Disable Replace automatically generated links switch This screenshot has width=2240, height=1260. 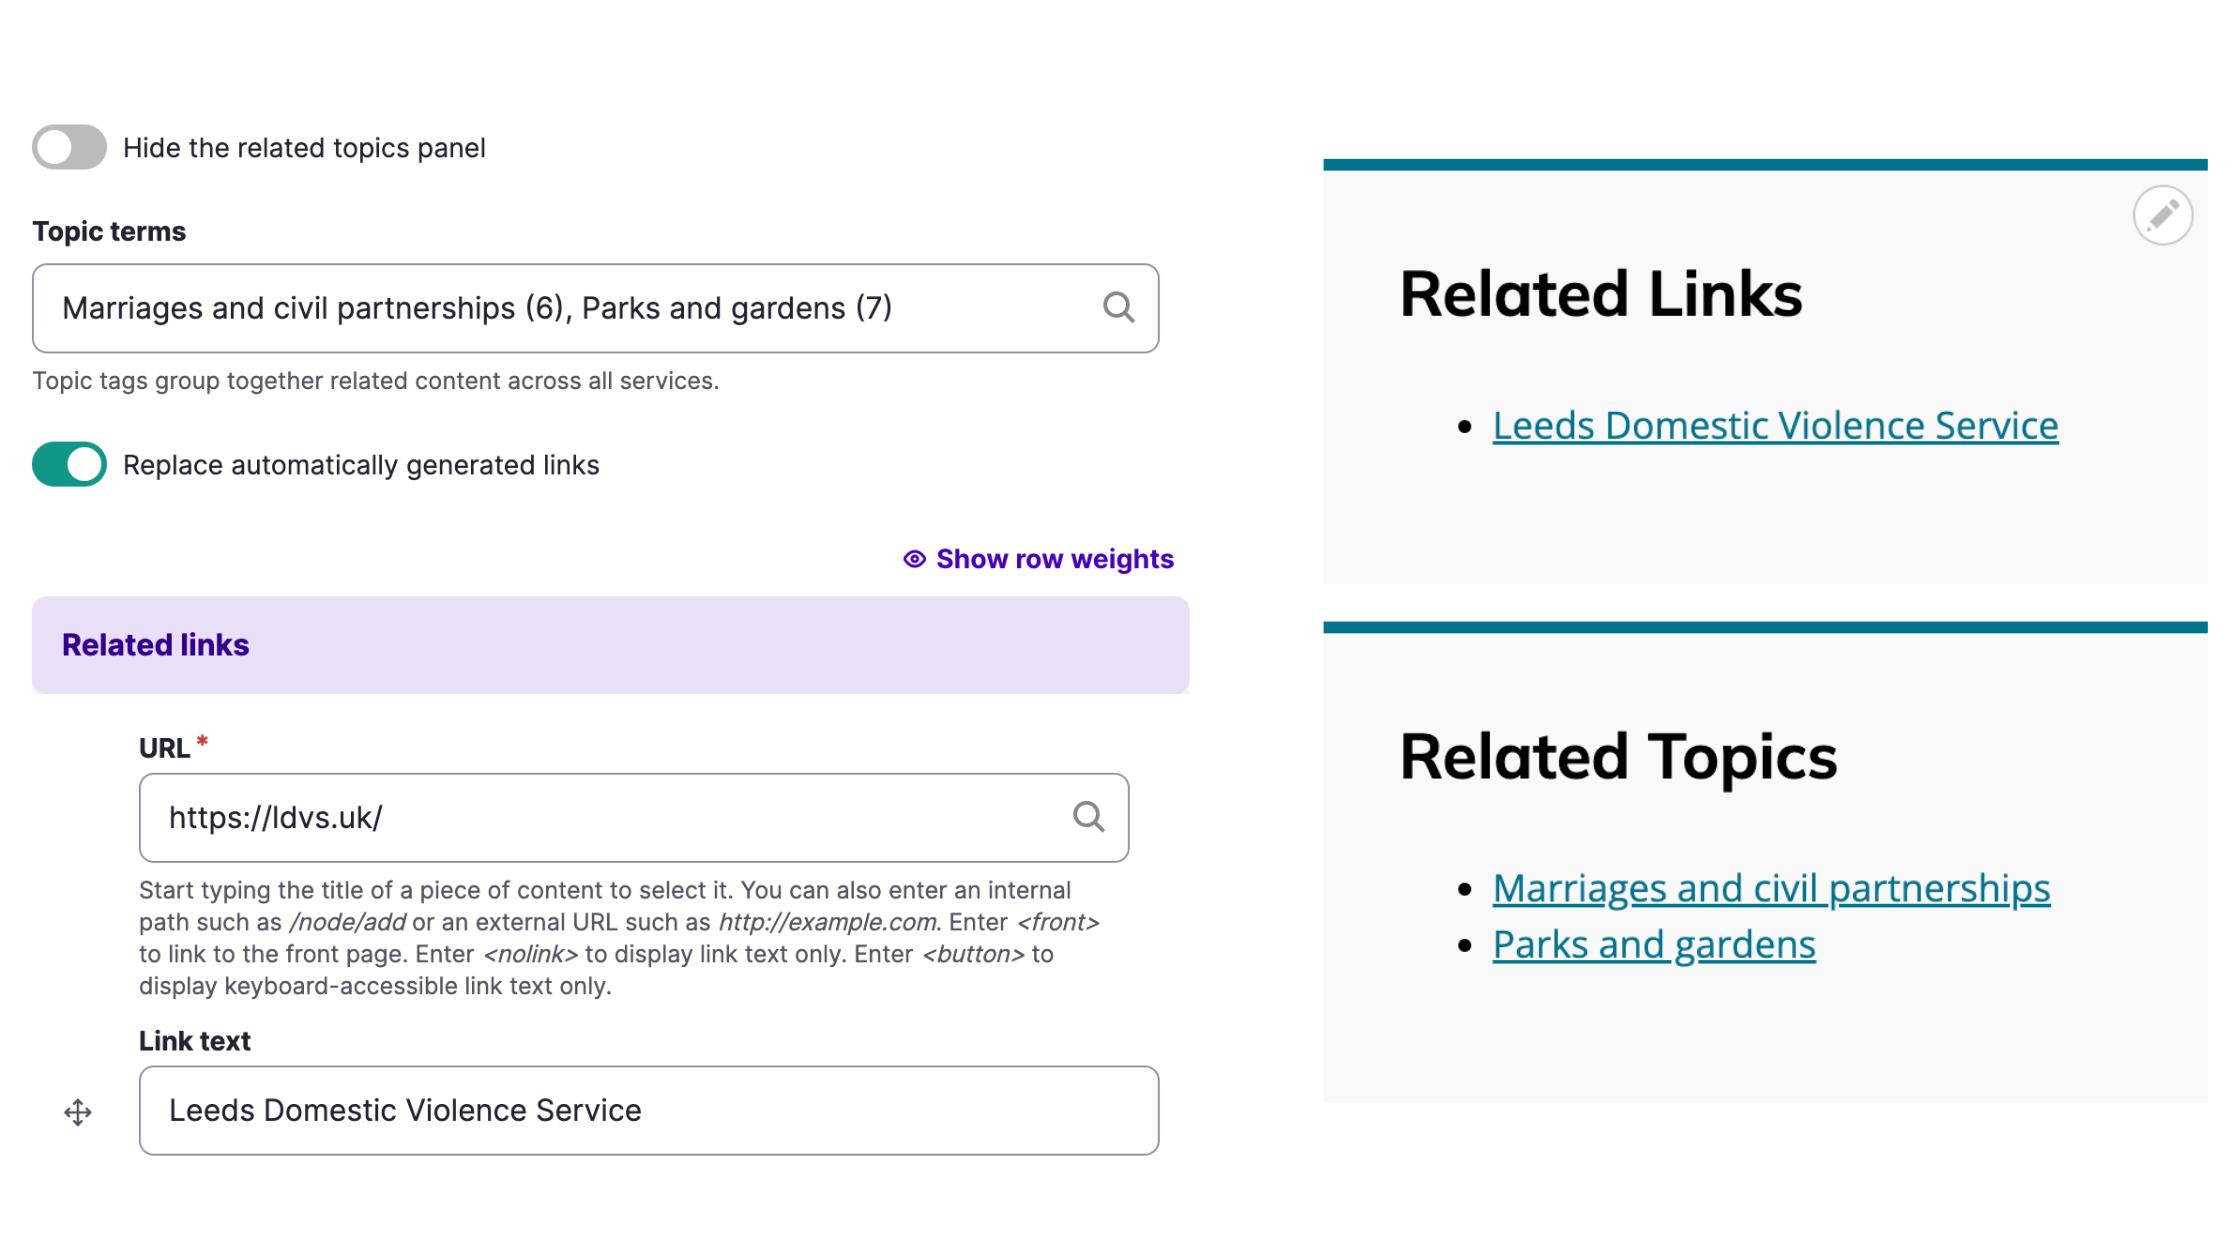(x=69, y=465)
